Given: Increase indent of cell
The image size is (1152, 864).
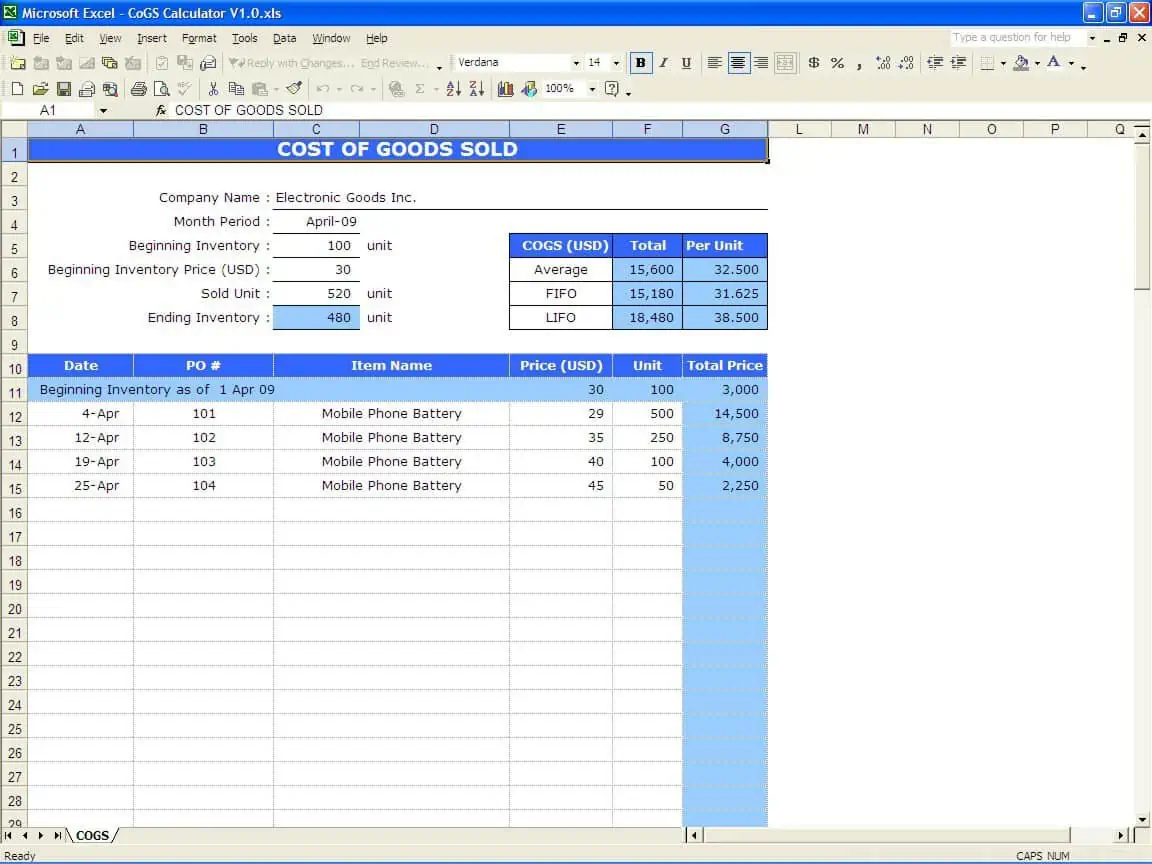Looking at the screenshot, I should click(x=959, y=63).
